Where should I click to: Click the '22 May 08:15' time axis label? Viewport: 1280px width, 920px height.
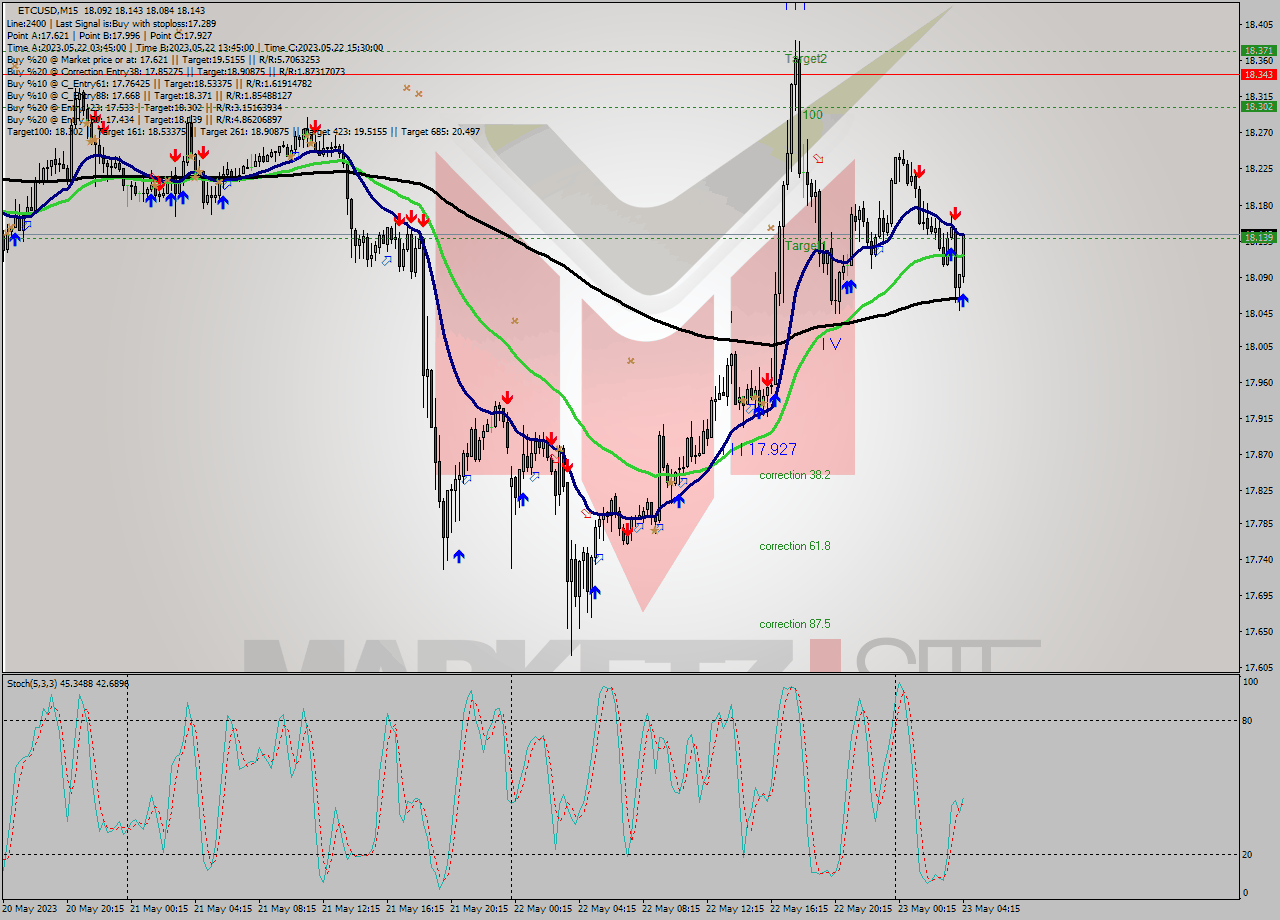pyautogui.click(x=670, y=909)
